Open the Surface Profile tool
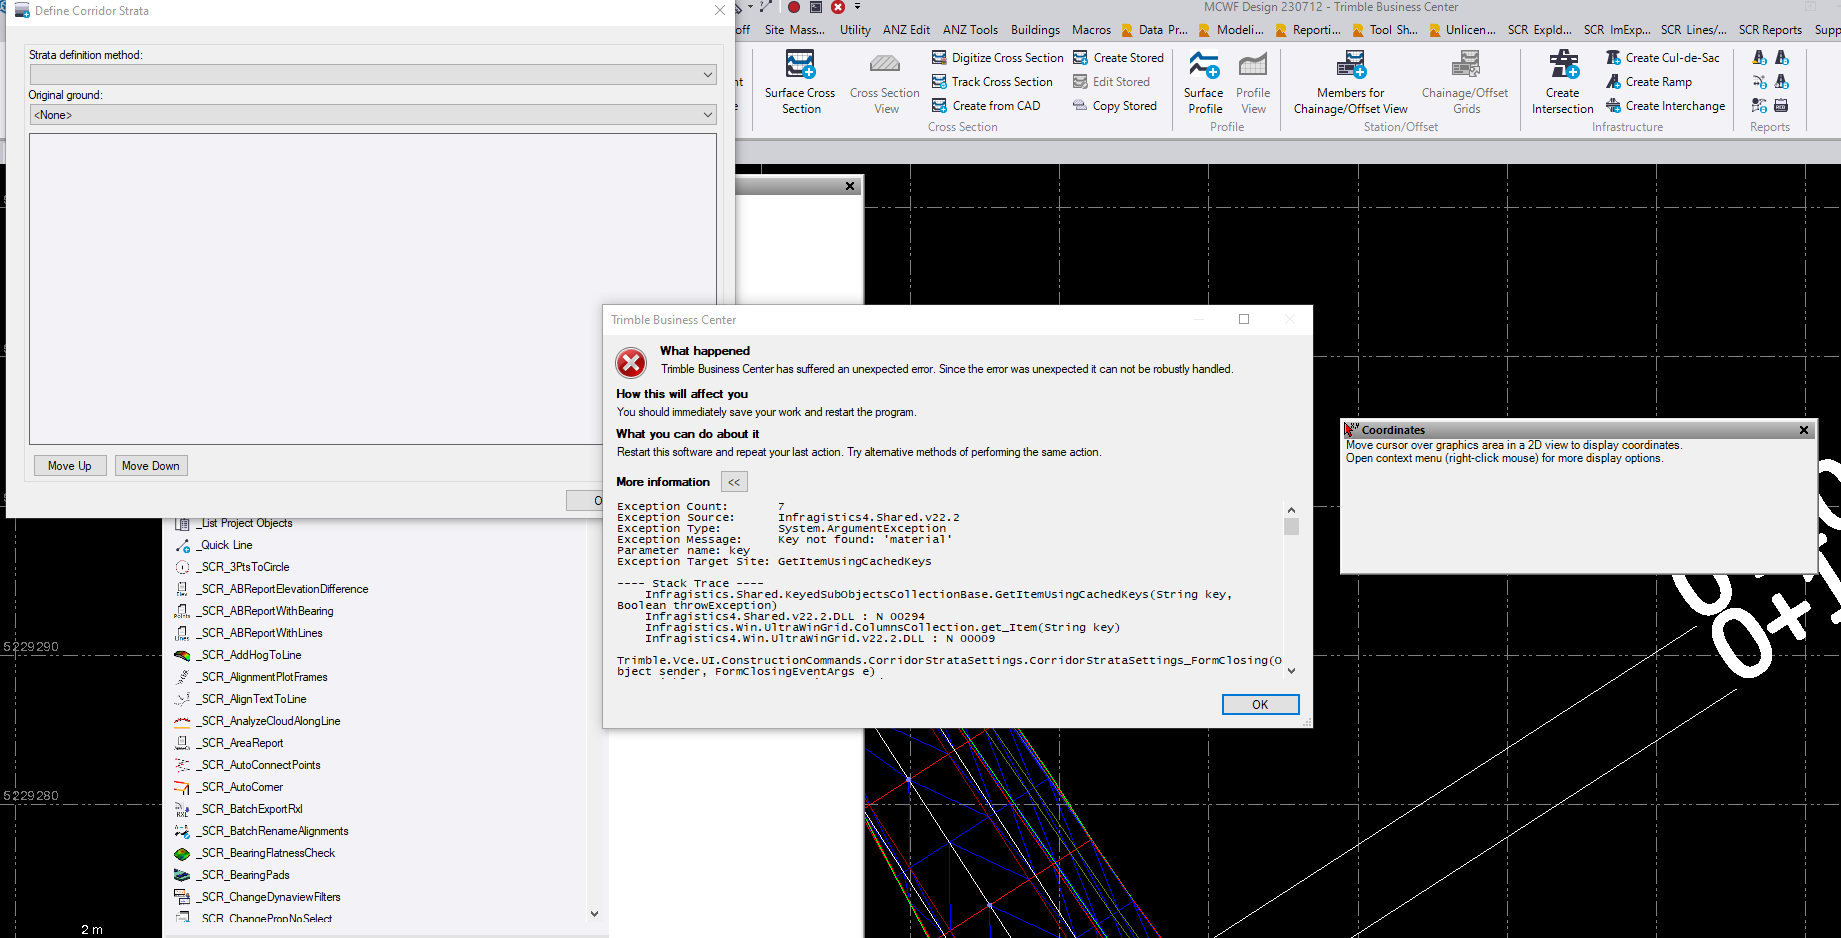This screenshot has width=1841, height=938. tap(1204, 82)
